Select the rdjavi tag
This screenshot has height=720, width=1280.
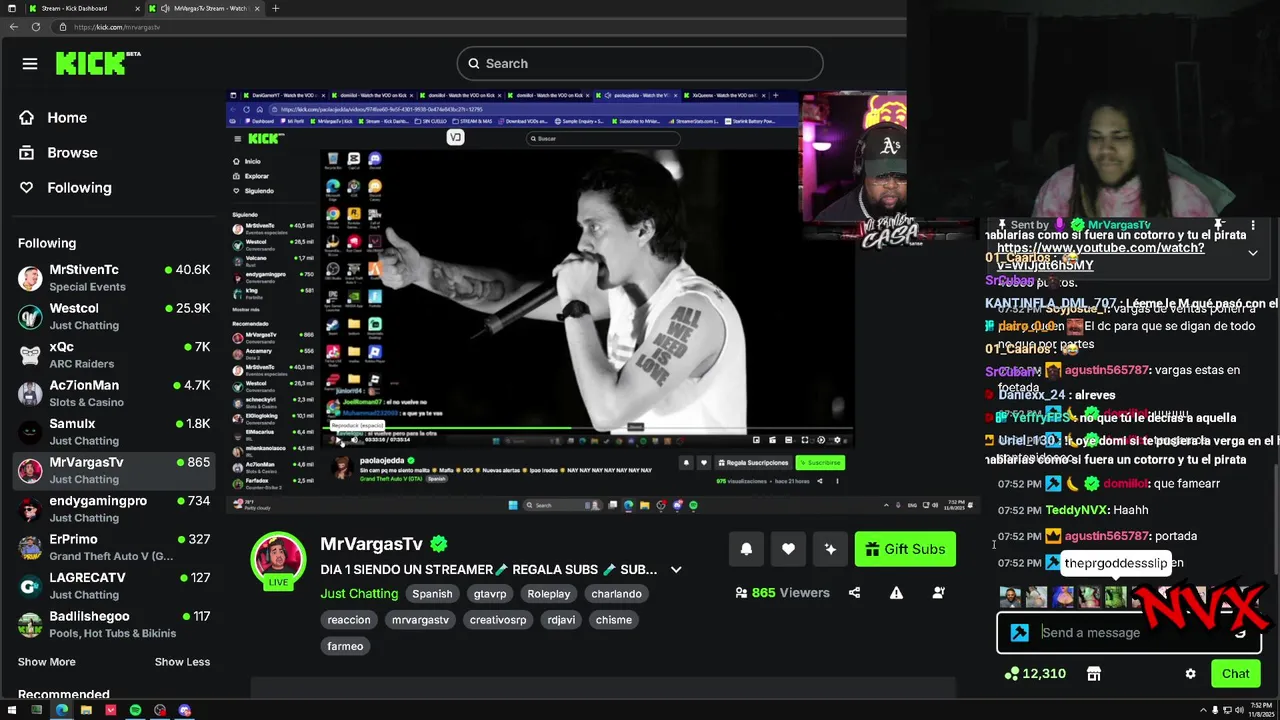pos(561,620)
